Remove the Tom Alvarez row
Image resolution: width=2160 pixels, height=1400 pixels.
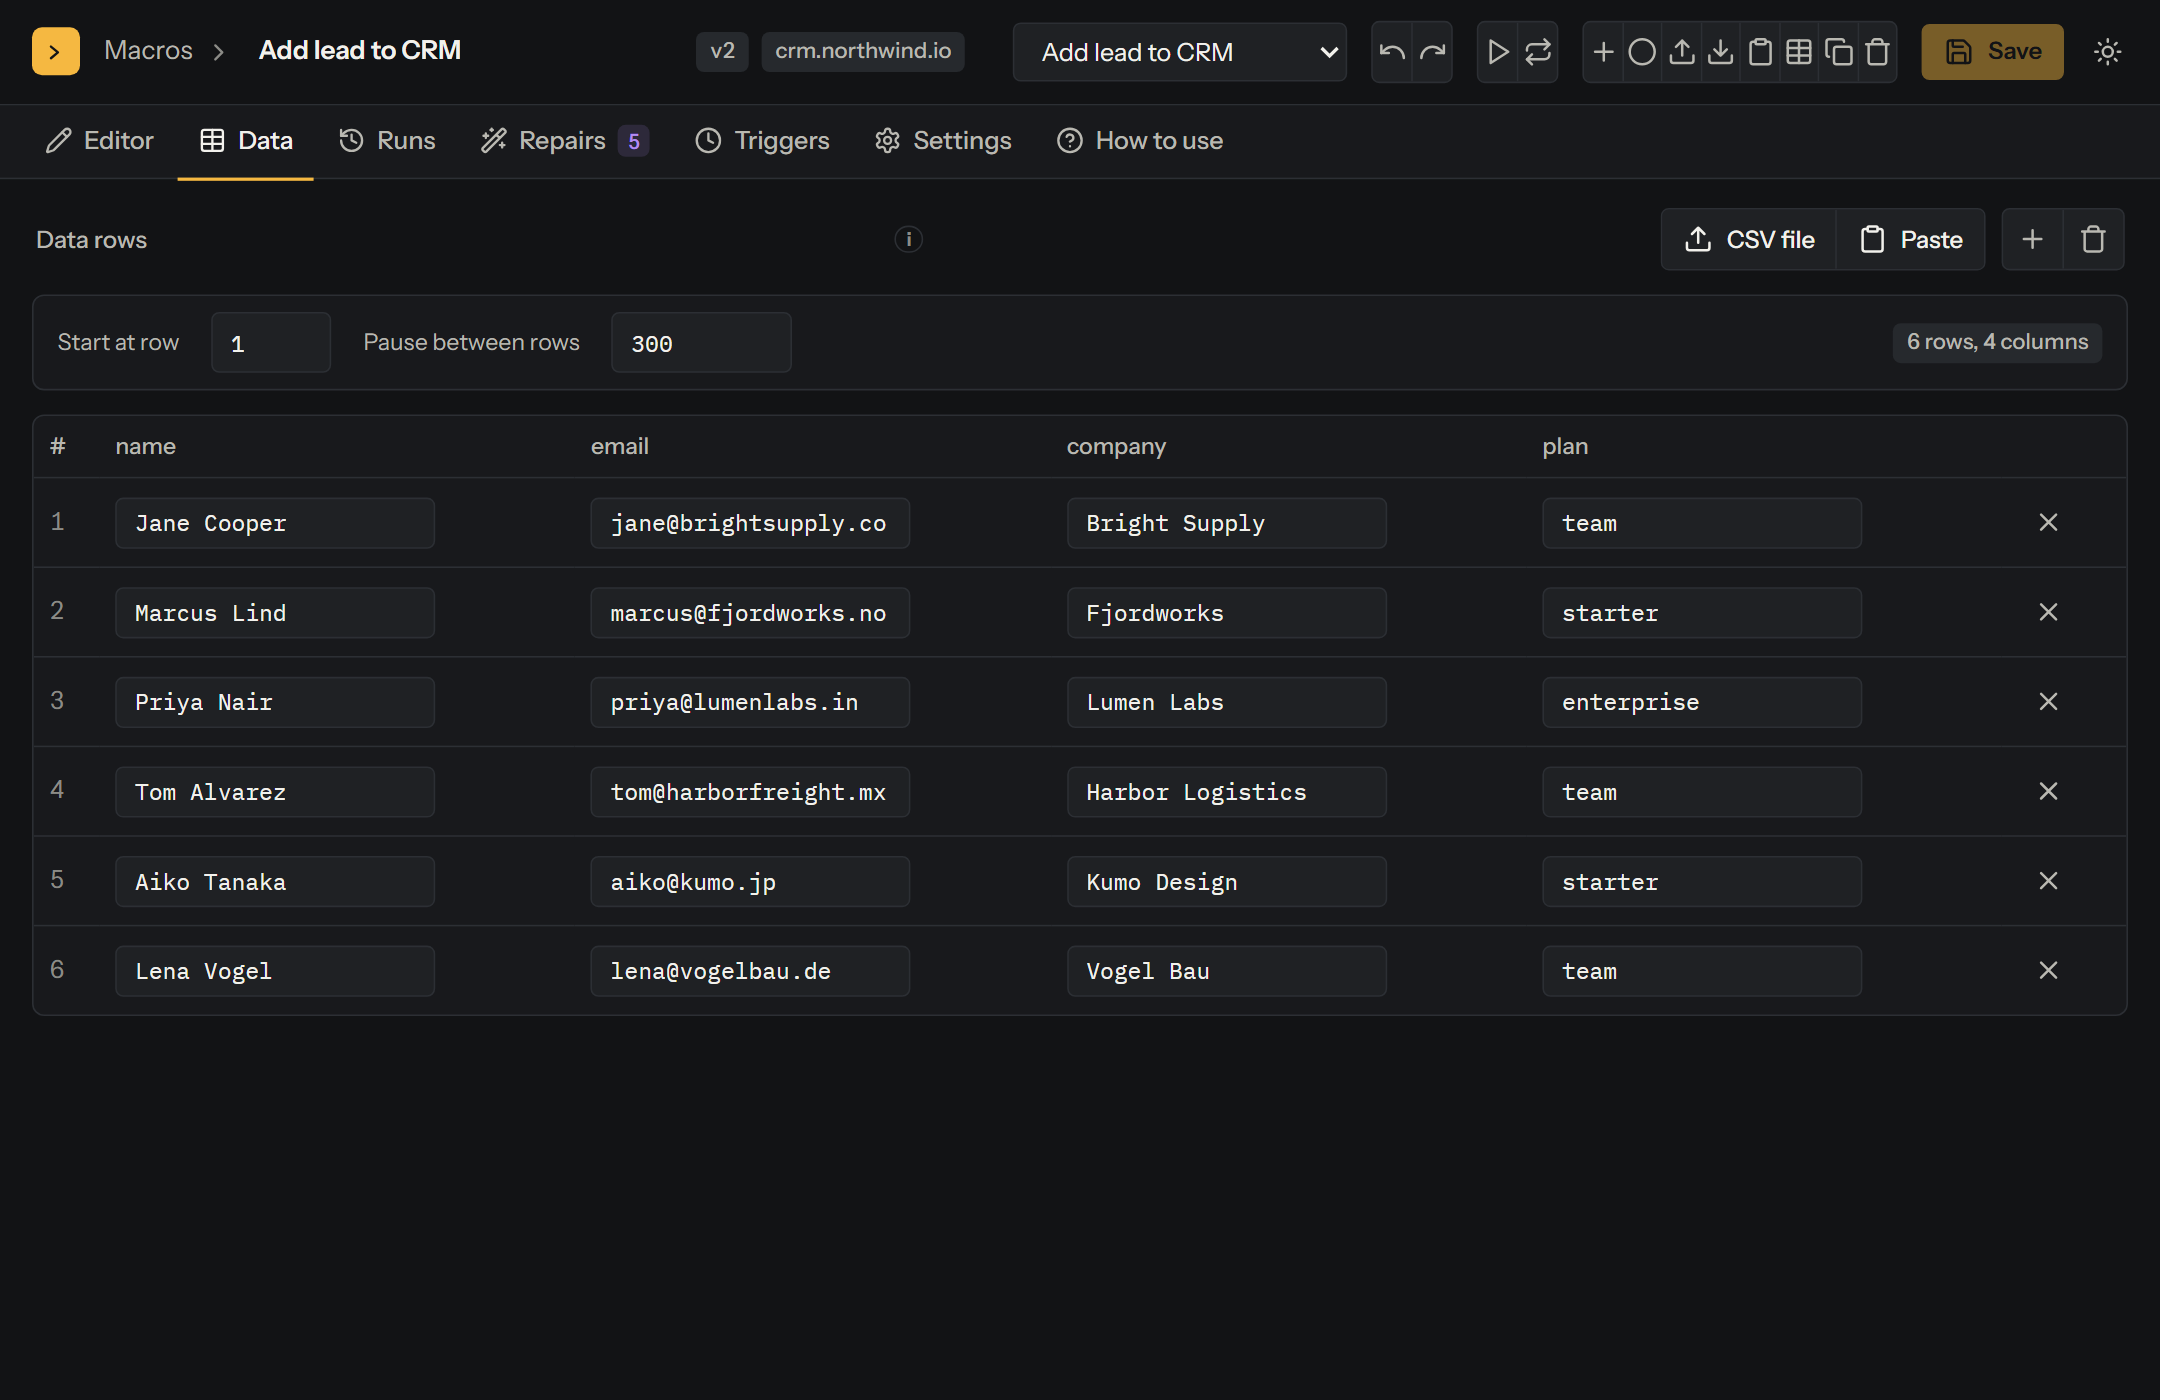2048,791
